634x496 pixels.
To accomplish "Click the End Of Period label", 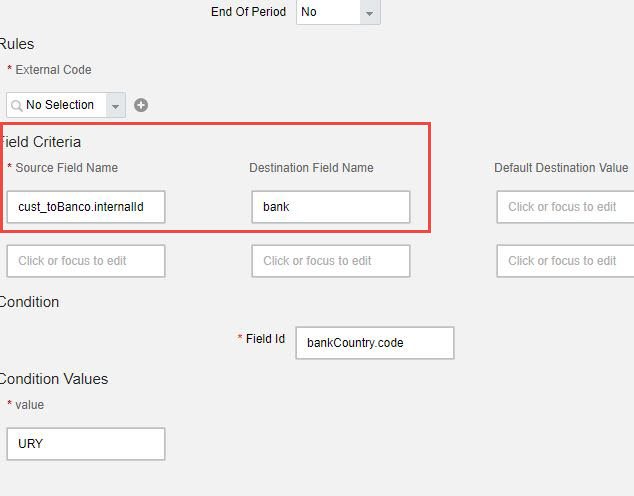I will point(248,12).
